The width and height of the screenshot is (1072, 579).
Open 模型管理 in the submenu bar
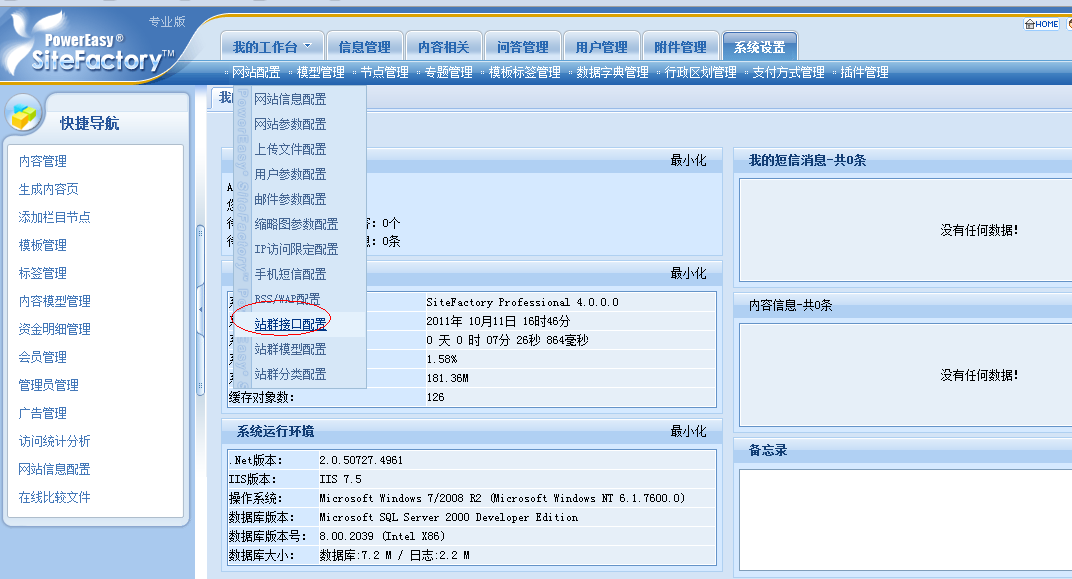tap(321, 72)
